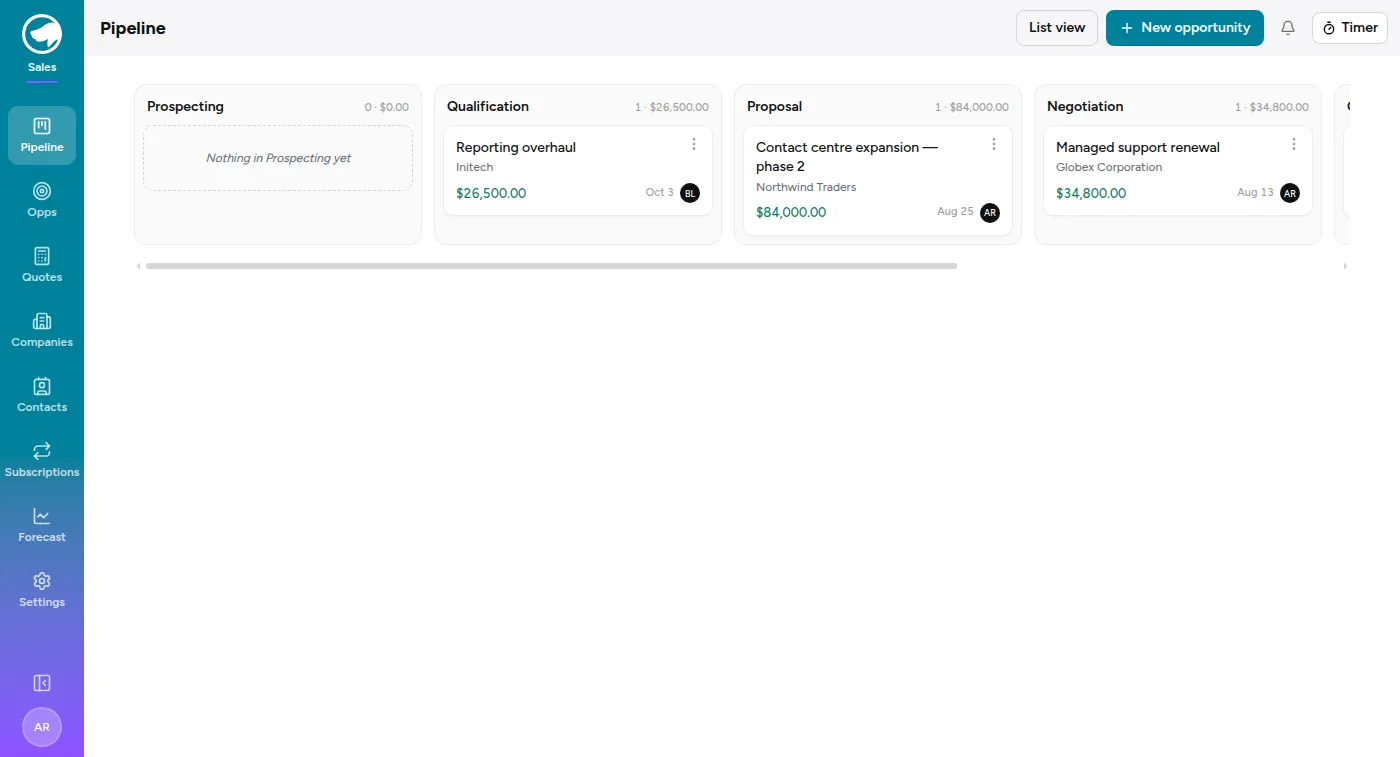Click the Prospecting column header
Image resolution: width=1400 pixels, height=757 pixels.
[x=185, y=106]
